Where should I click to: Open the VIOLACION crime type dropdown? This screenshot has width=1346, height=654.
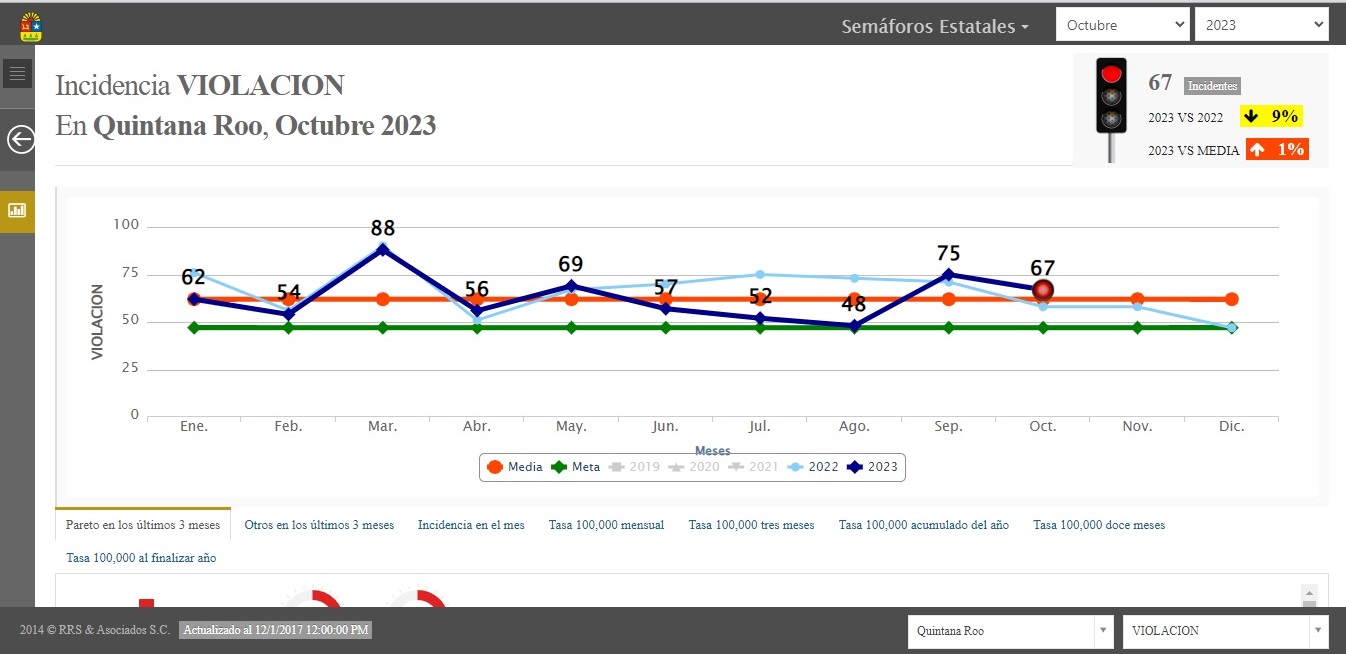(1225, 631)
